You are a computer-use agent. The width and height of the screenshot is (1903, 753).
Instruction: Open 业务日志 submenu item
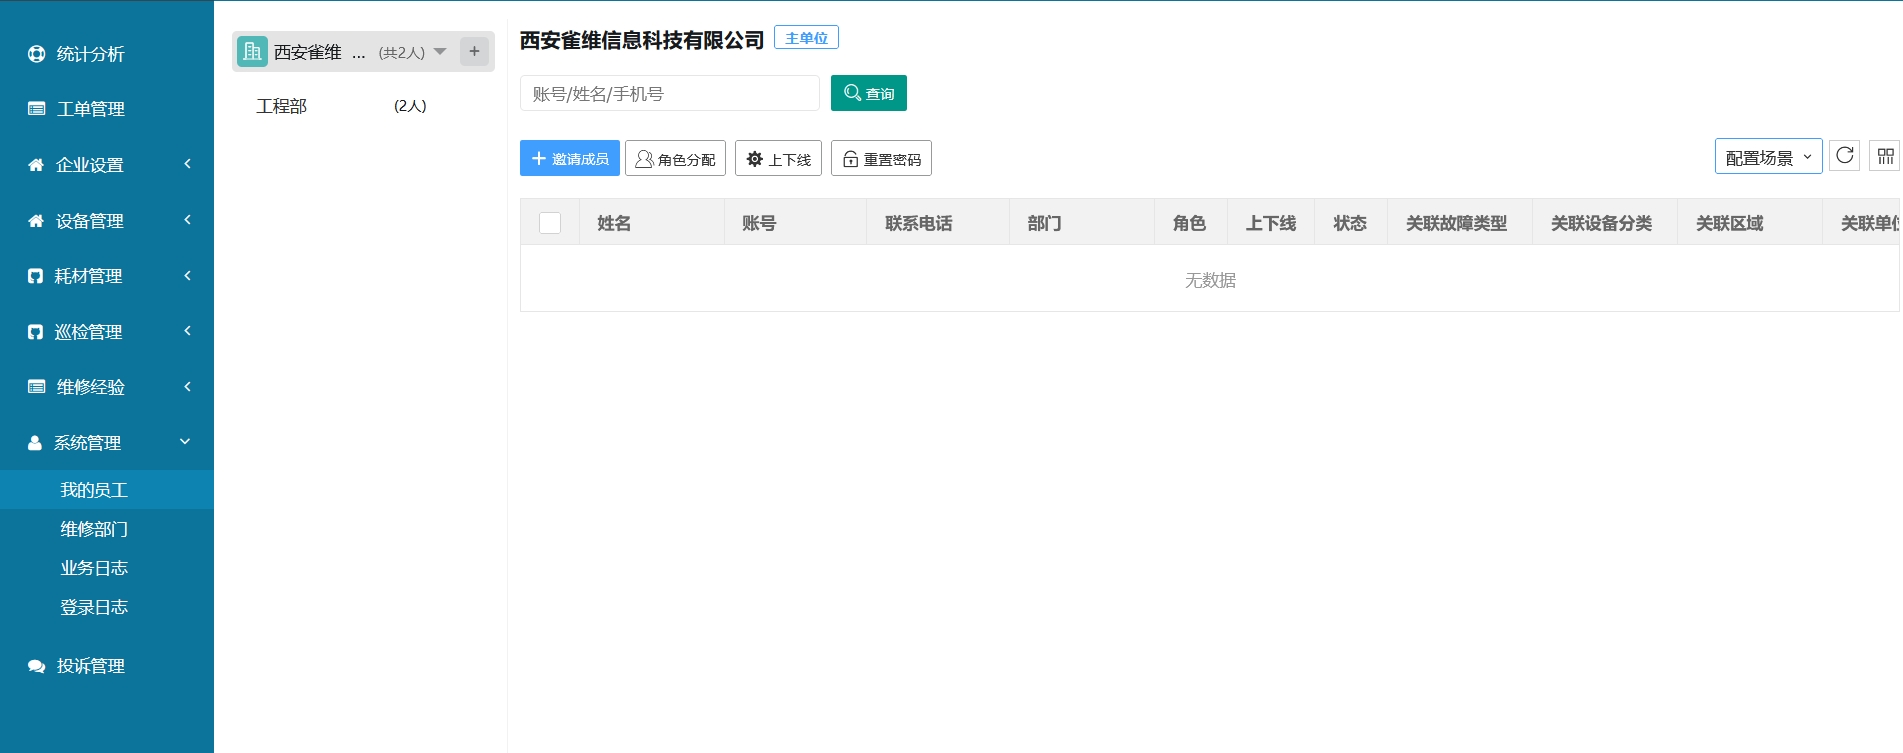point(94,568)
